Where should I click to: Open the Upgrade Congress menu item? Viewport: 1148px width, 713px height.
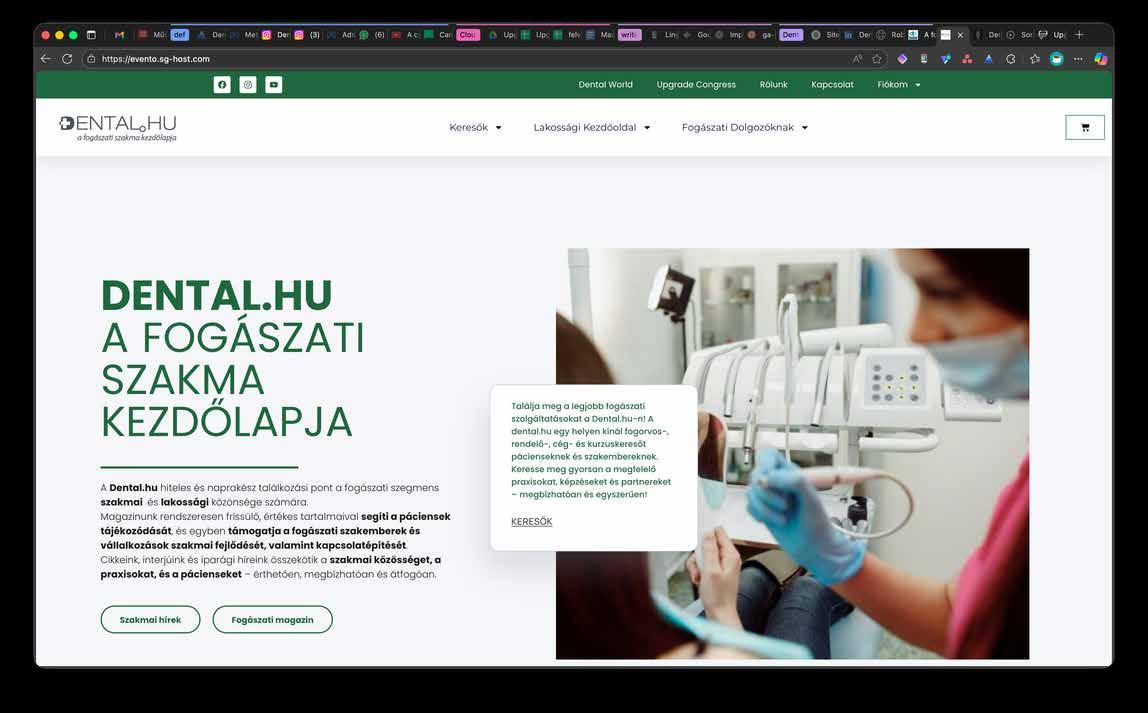tap(696, 85)
